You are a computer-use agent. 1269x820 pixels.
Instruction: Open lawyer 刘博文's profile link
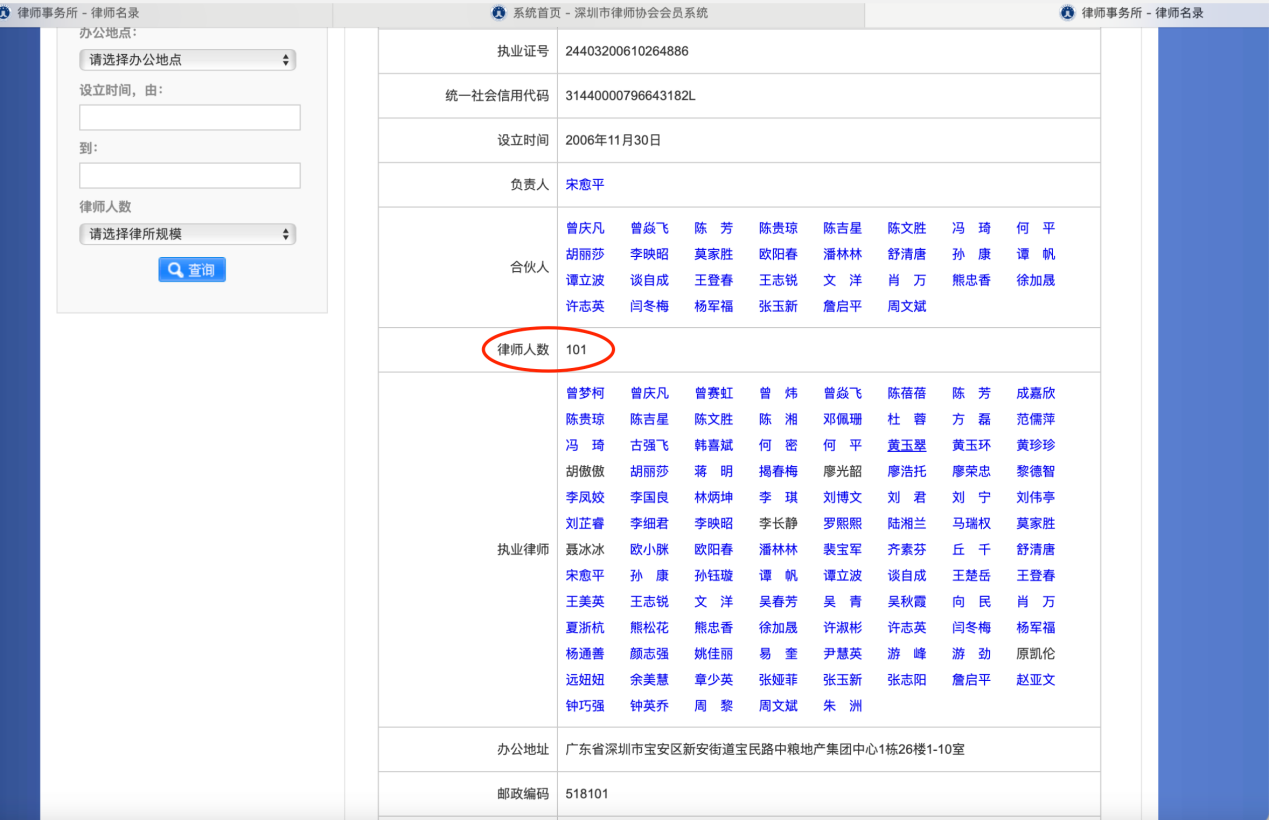click(843, 497)
